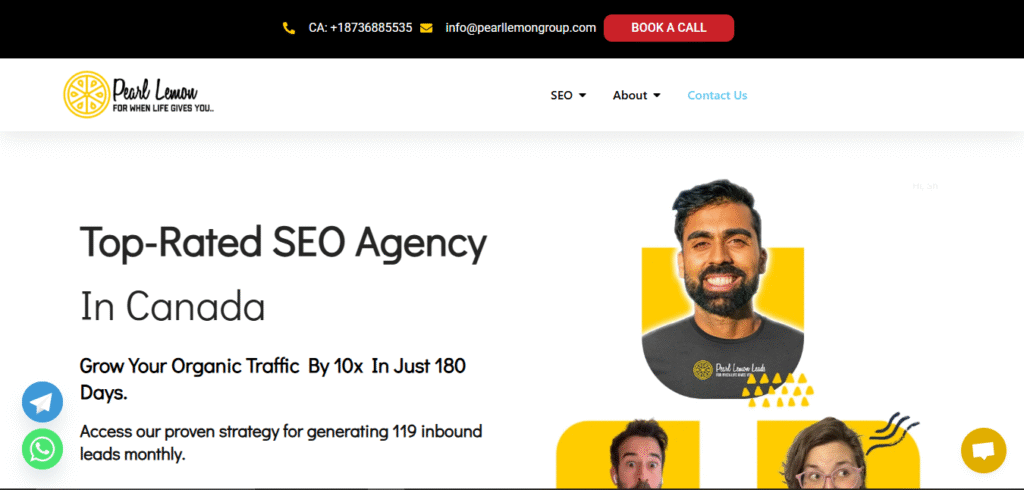Email info@pearllemongroup.com link
Screen dimensions: 1024x490
coord(520,28)
